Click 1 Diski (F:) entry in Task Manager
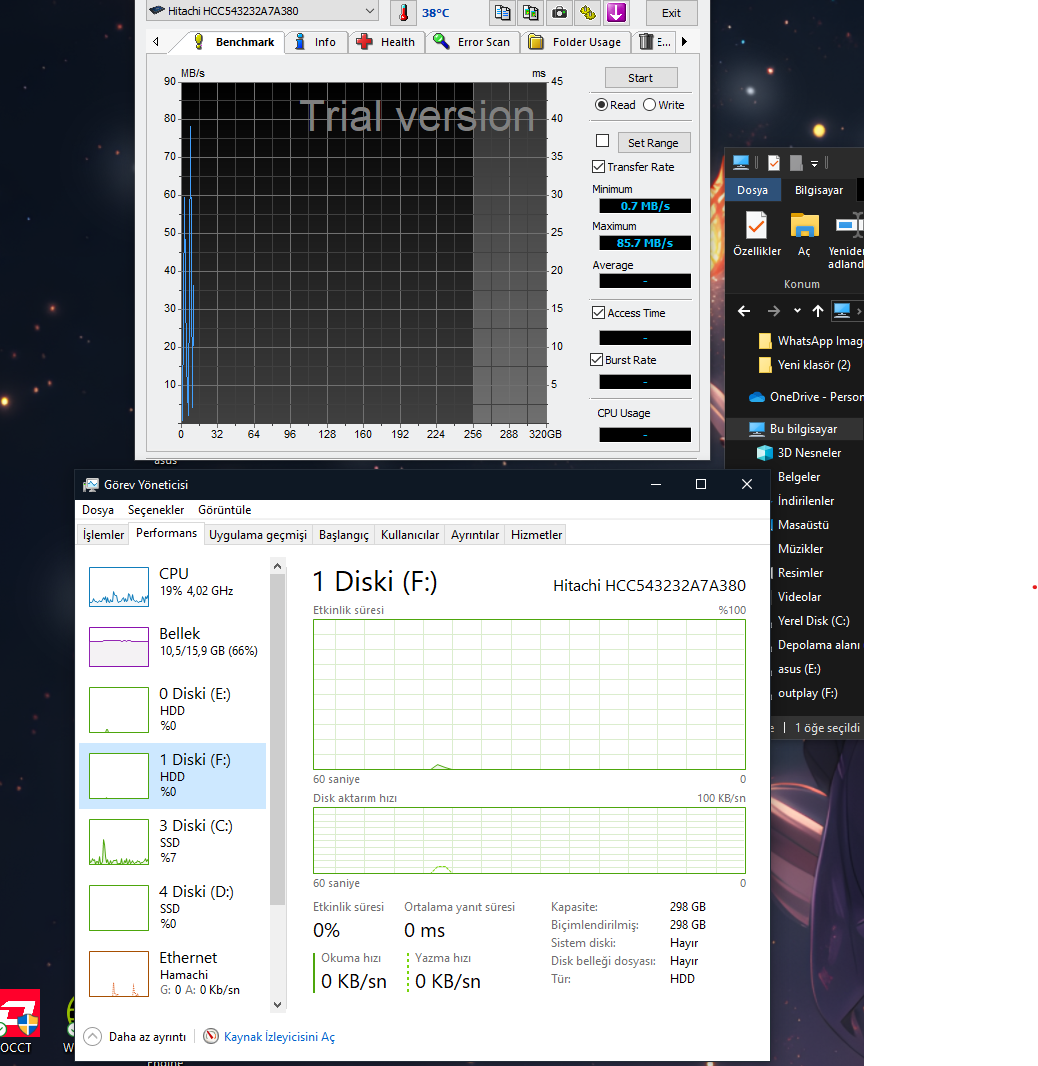 [x=173, y=775]
